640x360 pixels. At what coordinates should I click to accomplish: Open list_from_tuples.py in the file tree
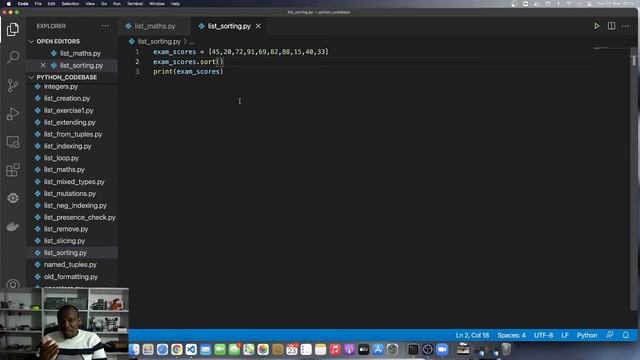[x=73, y=134]
